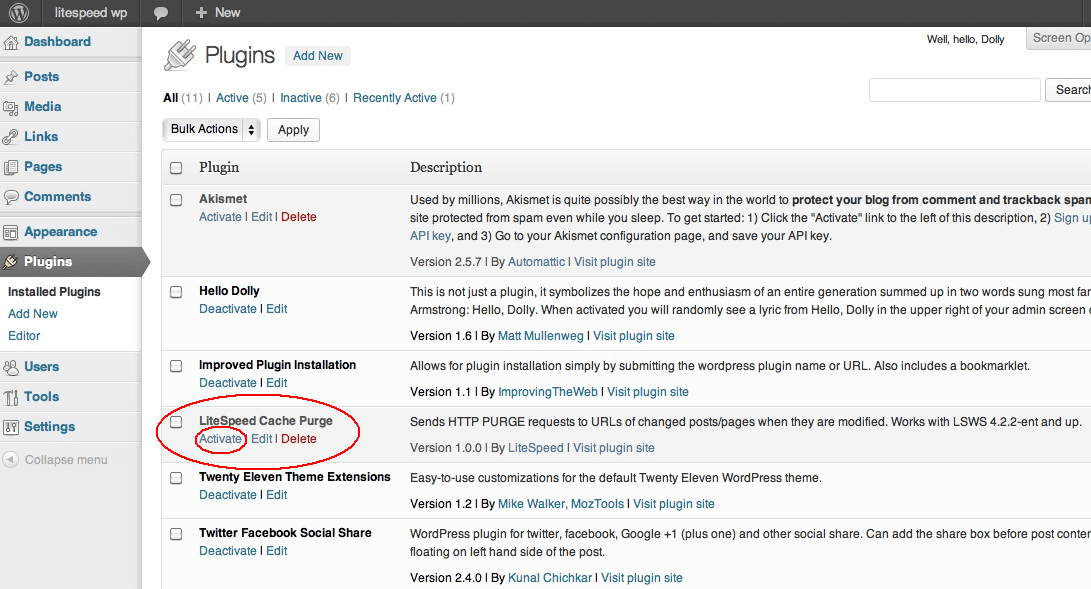Click the Apply button
This screenshot has height=589, width=1091.
293,129
